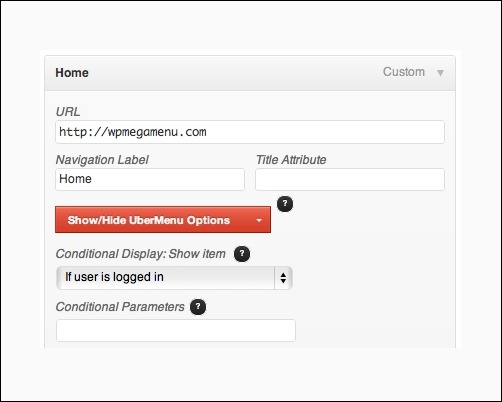
Task: Click the Conditional Parameters label text
Action: 120,307
